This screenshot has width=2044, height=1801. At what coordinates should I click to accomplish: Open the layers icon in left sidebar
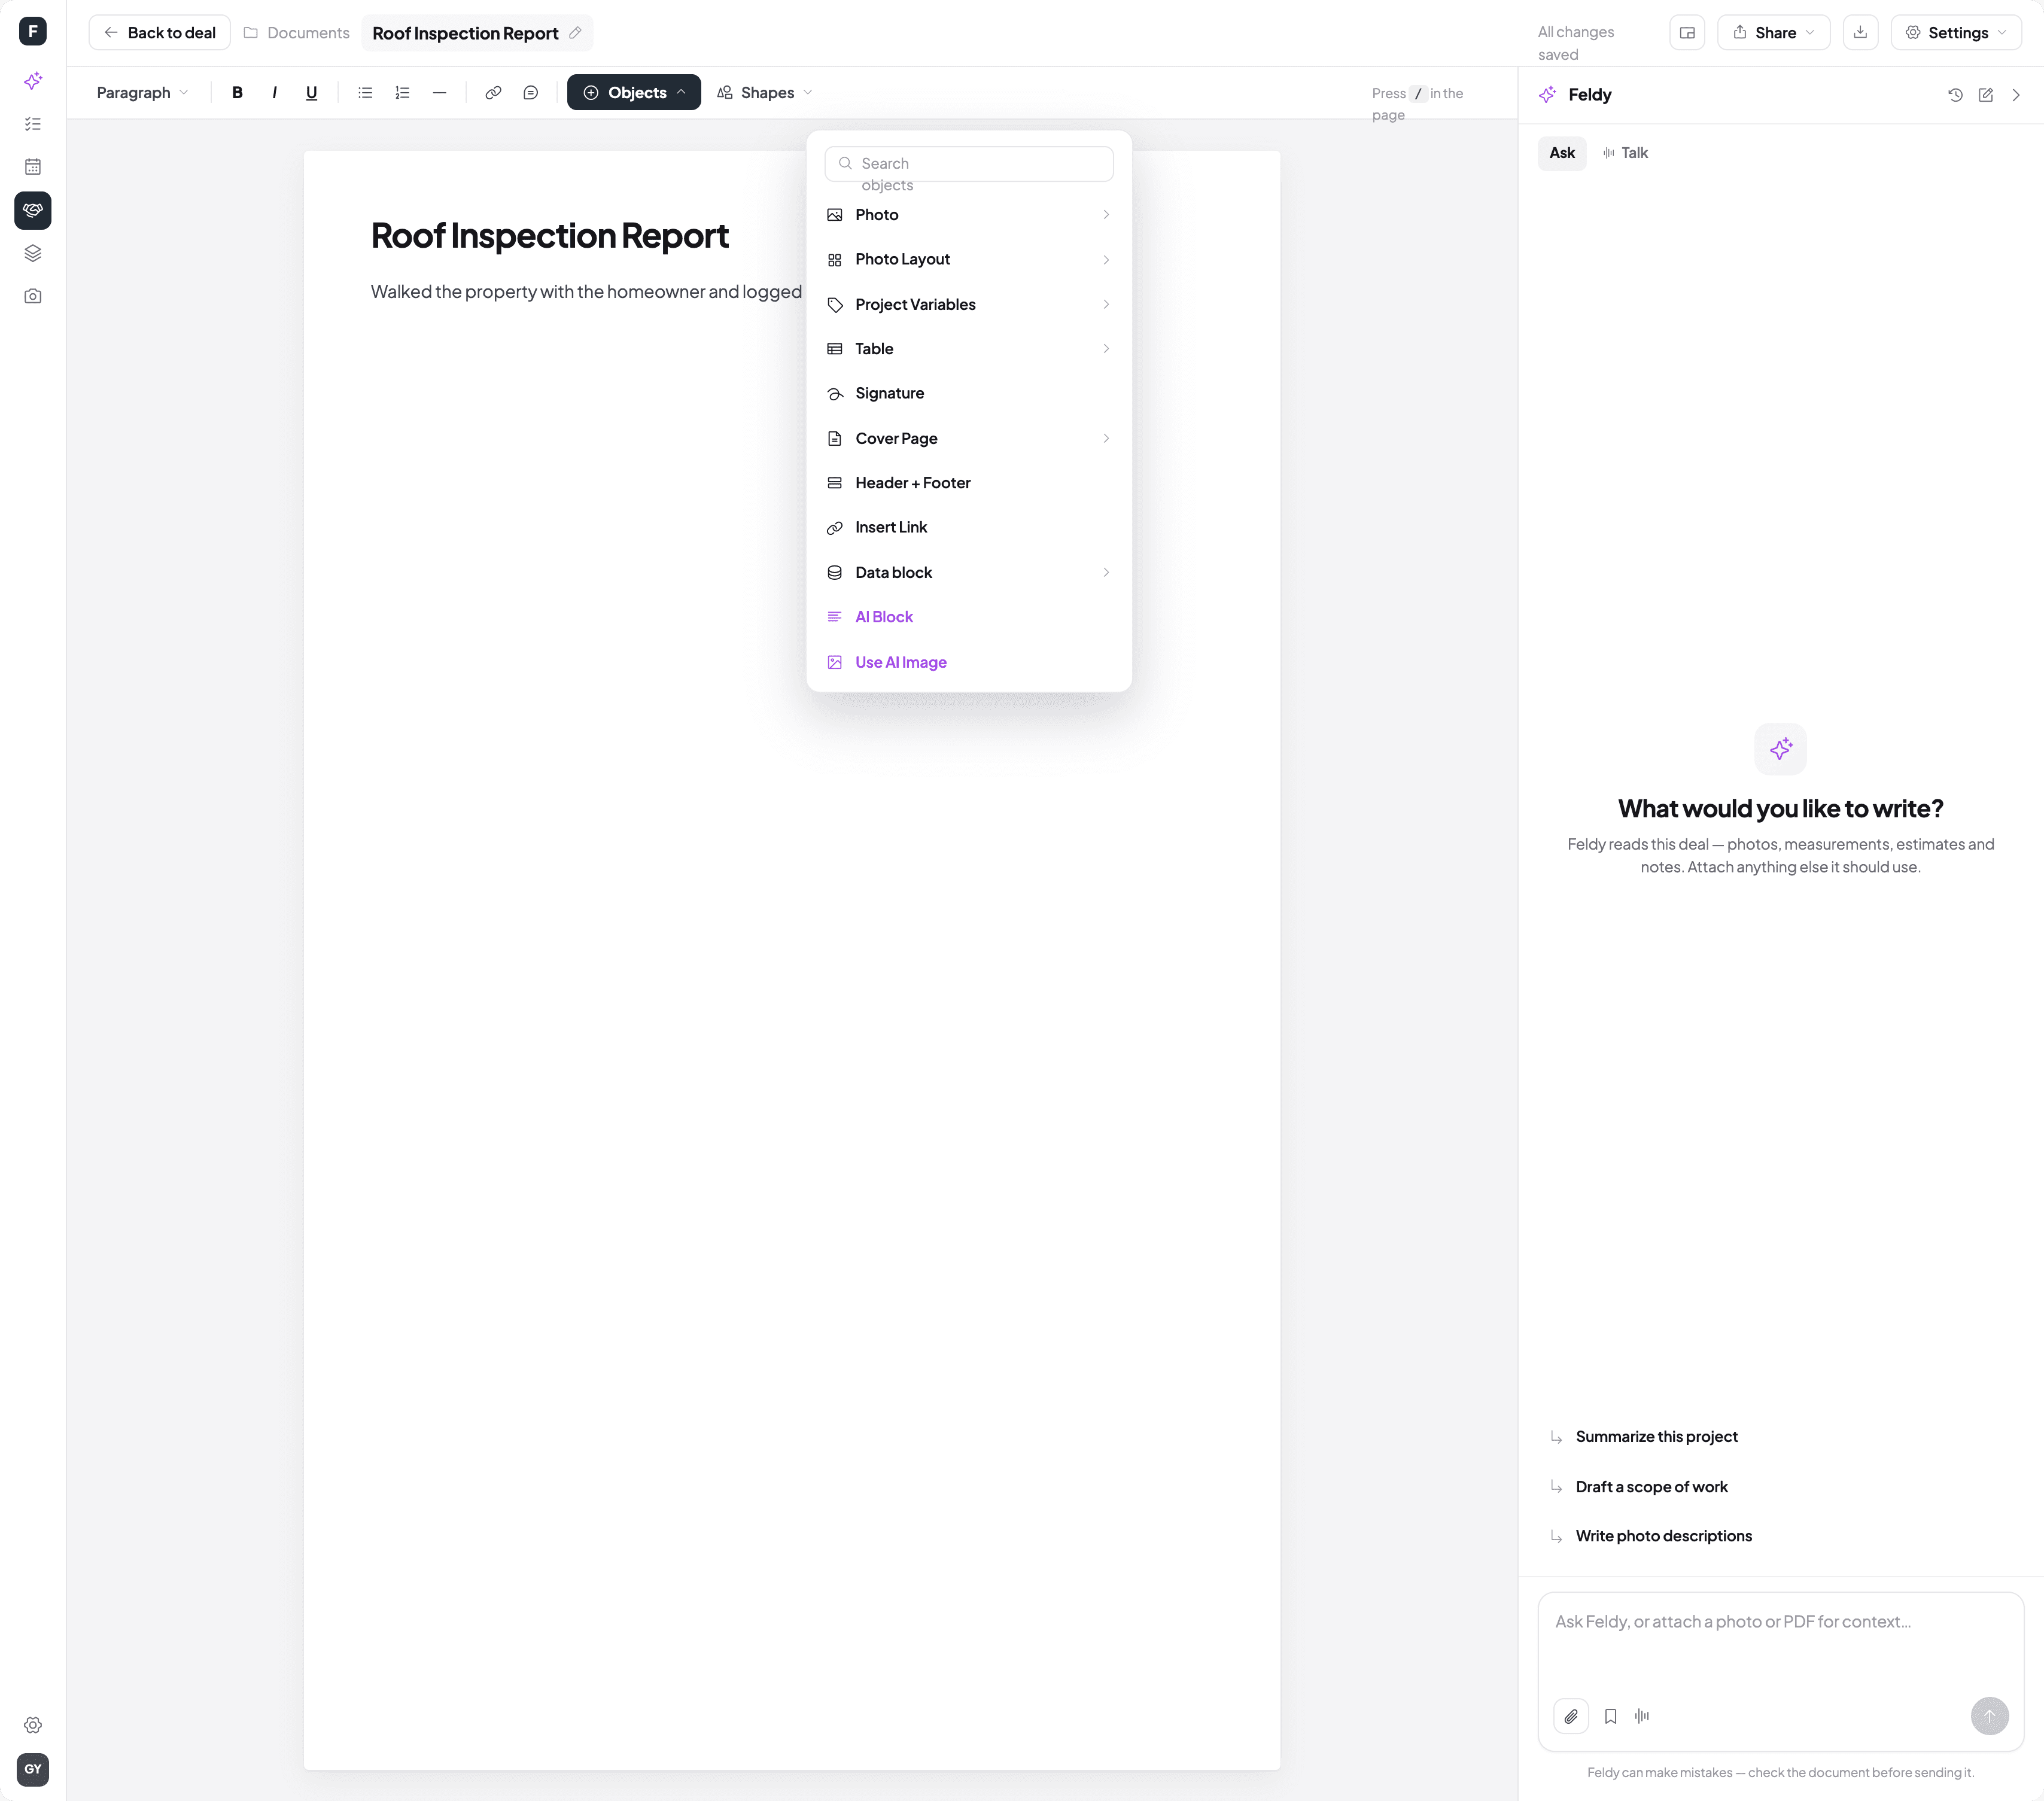point(33,253)
